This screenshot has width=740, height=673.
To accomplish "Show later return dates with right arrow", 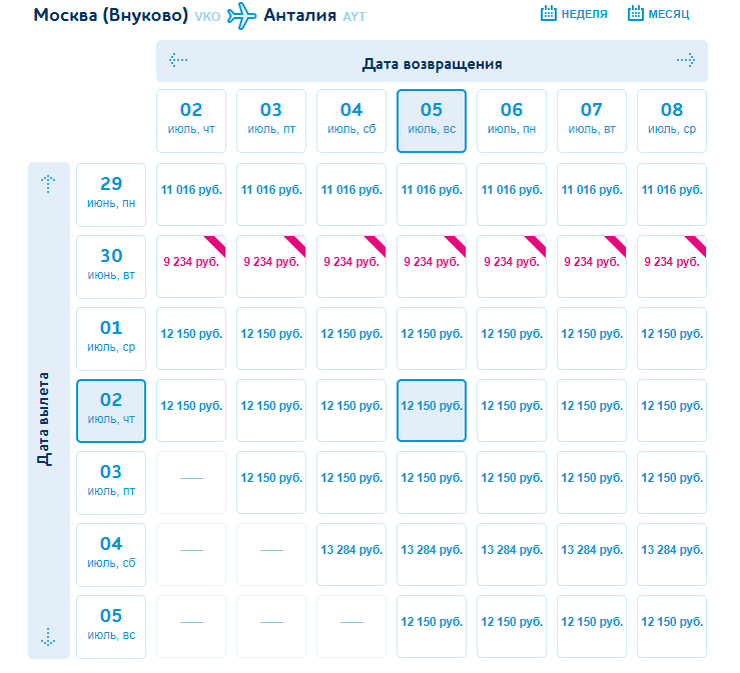I will pyautogui.click(x=686, y=60).
